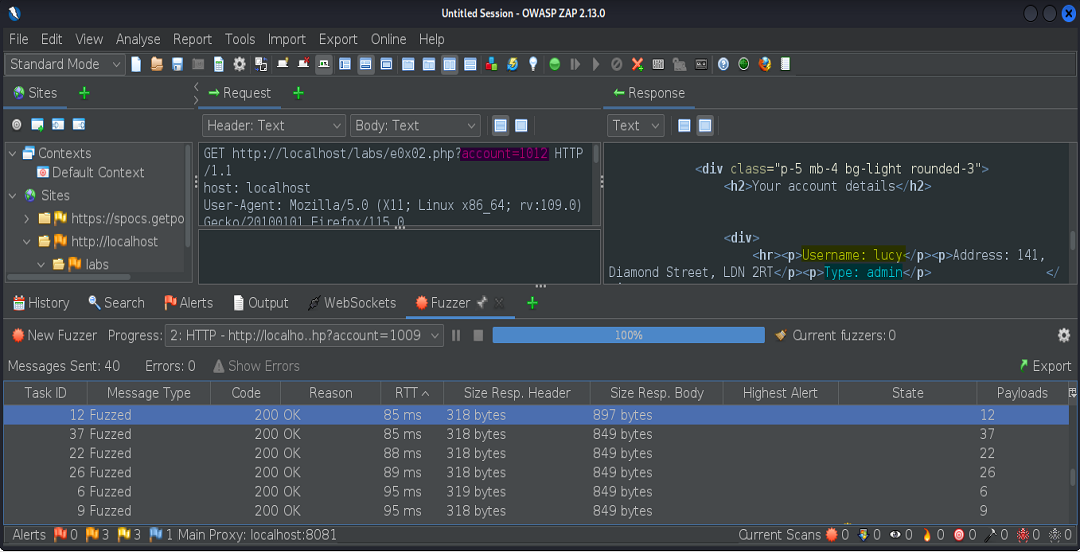Toggle the Full Layout button
1080x553 pixels.
pyautogui.click(x=386, y=65)
